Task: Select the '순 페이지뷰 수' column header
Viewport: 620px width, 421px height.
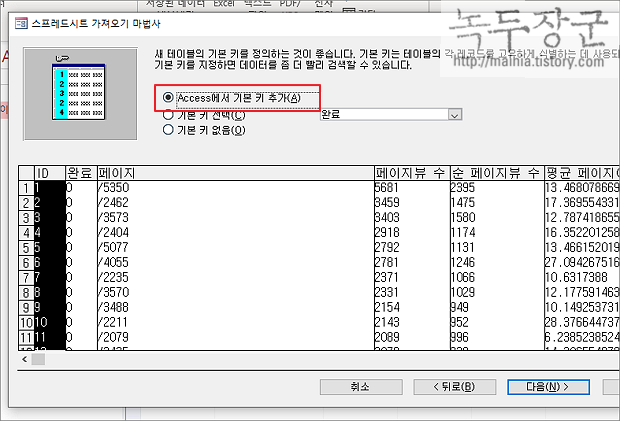Action: (497, 173)
